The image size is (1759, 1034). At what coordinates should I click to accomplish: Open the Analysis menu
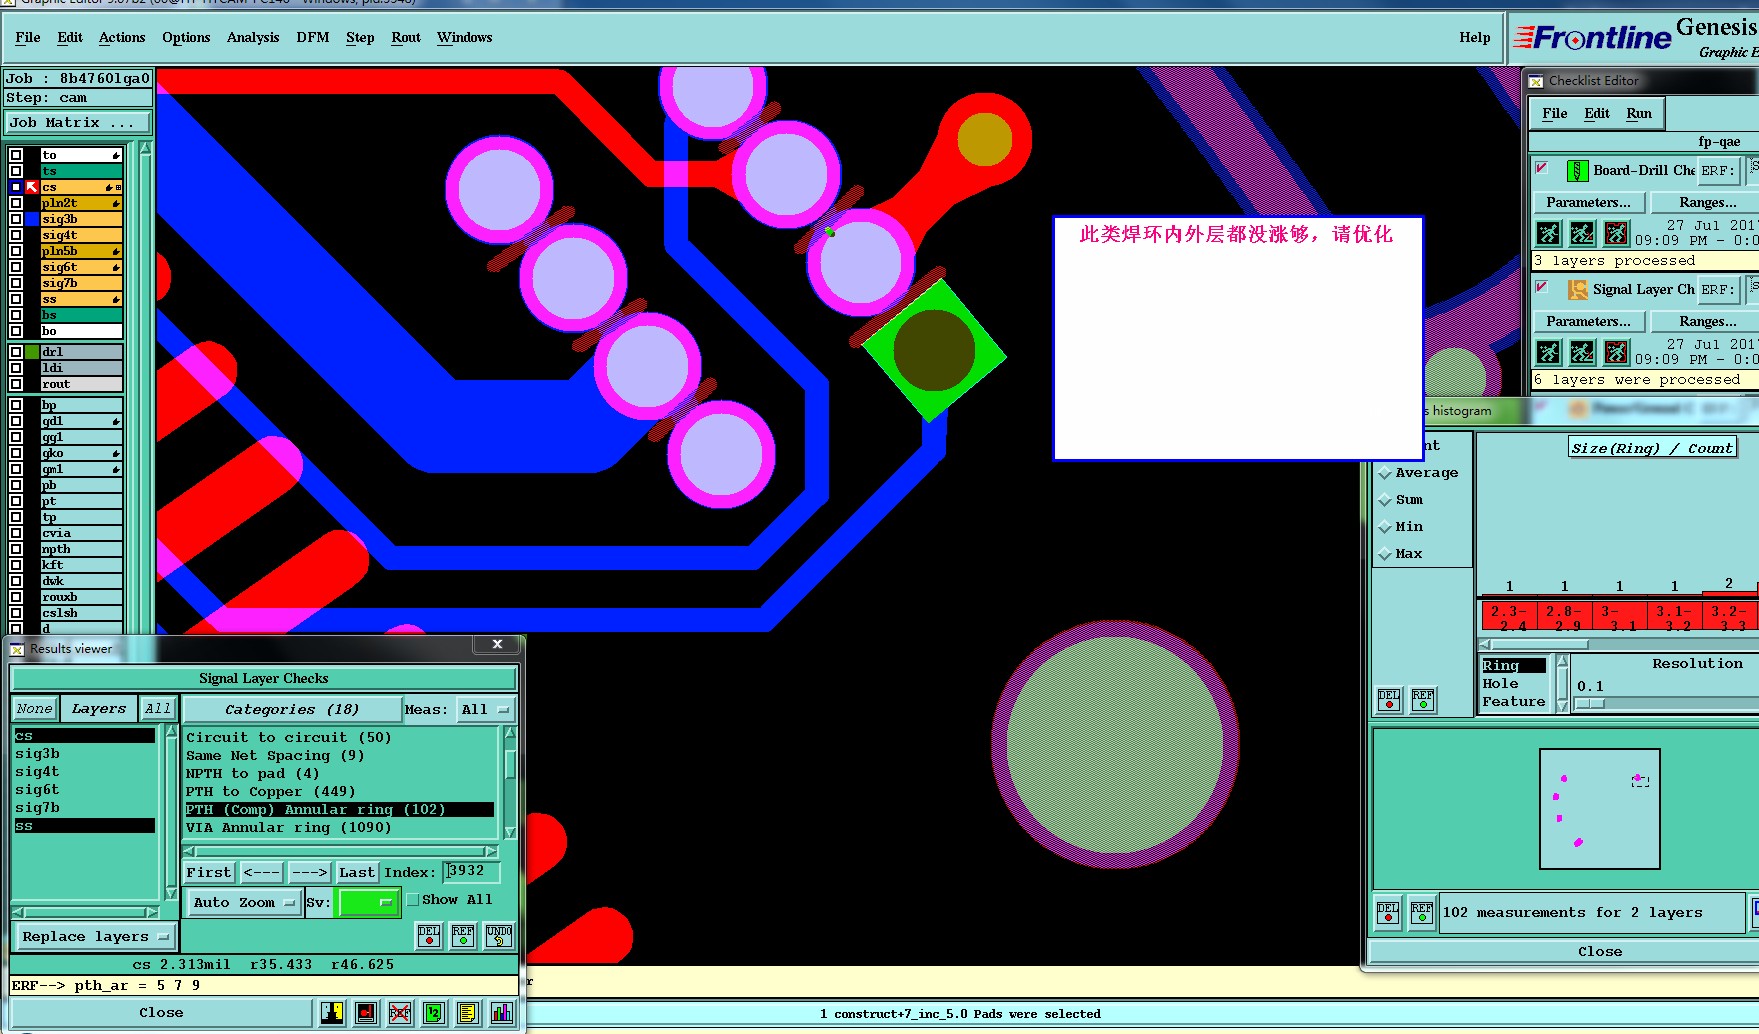[253, 38]
